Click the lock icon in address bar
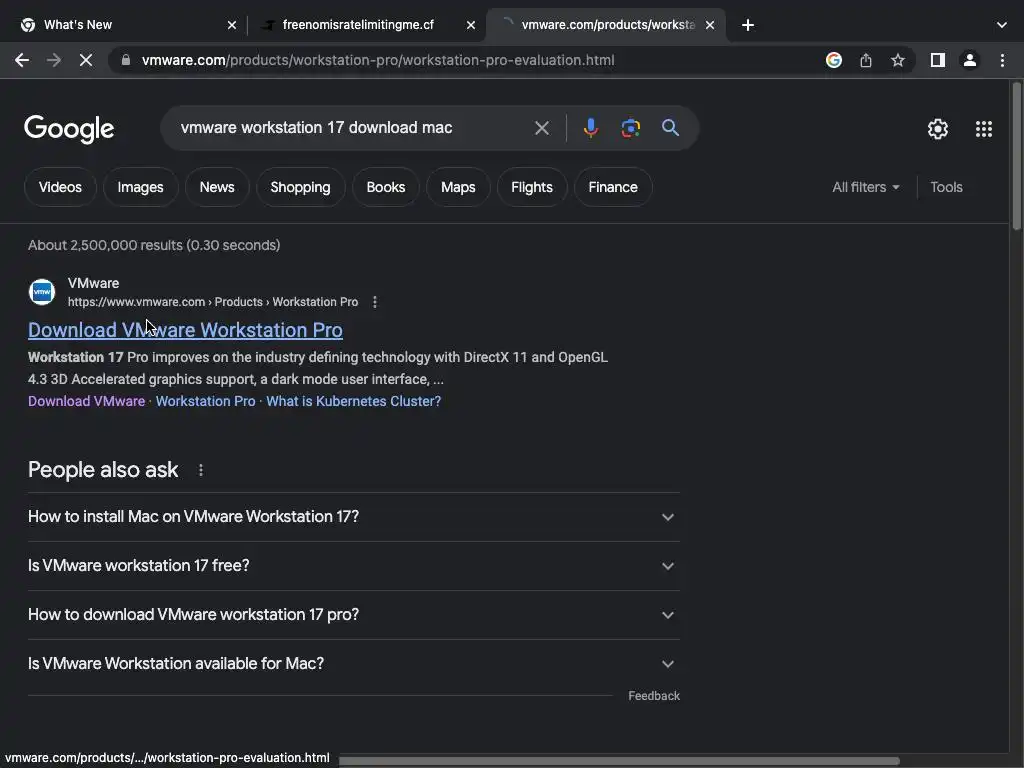The image size is (1024, 768). pyautogui.click(x=126, y=60)
